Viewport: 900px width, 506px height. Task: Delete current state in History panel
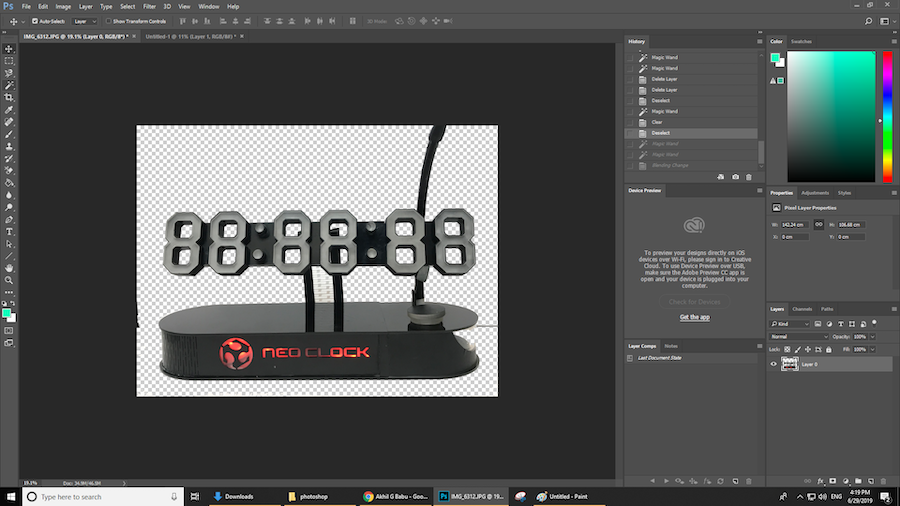tap(748, 177)
